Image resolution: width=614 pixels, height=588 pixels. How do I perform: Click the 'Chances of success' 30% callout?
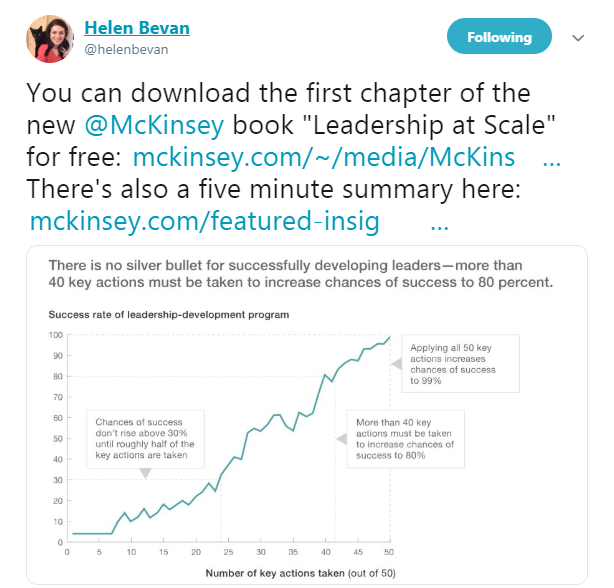pos(145,439)
